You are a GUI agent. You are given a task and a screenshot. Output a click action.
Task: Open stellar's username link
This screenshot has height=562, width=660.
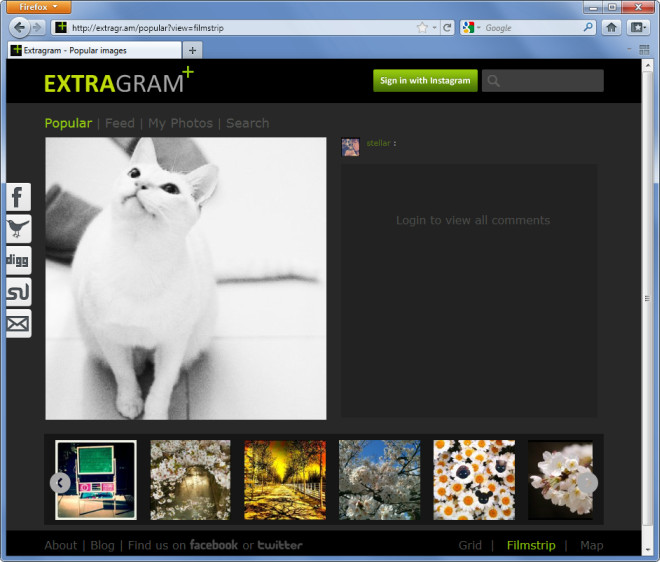[378, 143]
